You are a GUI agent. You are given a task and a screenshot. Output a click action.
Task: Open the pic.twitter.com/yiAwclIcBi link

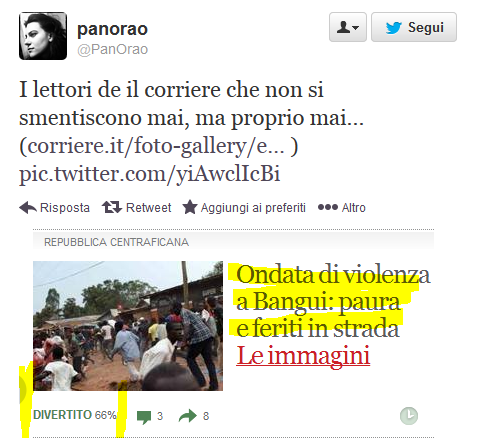[149, 174]
